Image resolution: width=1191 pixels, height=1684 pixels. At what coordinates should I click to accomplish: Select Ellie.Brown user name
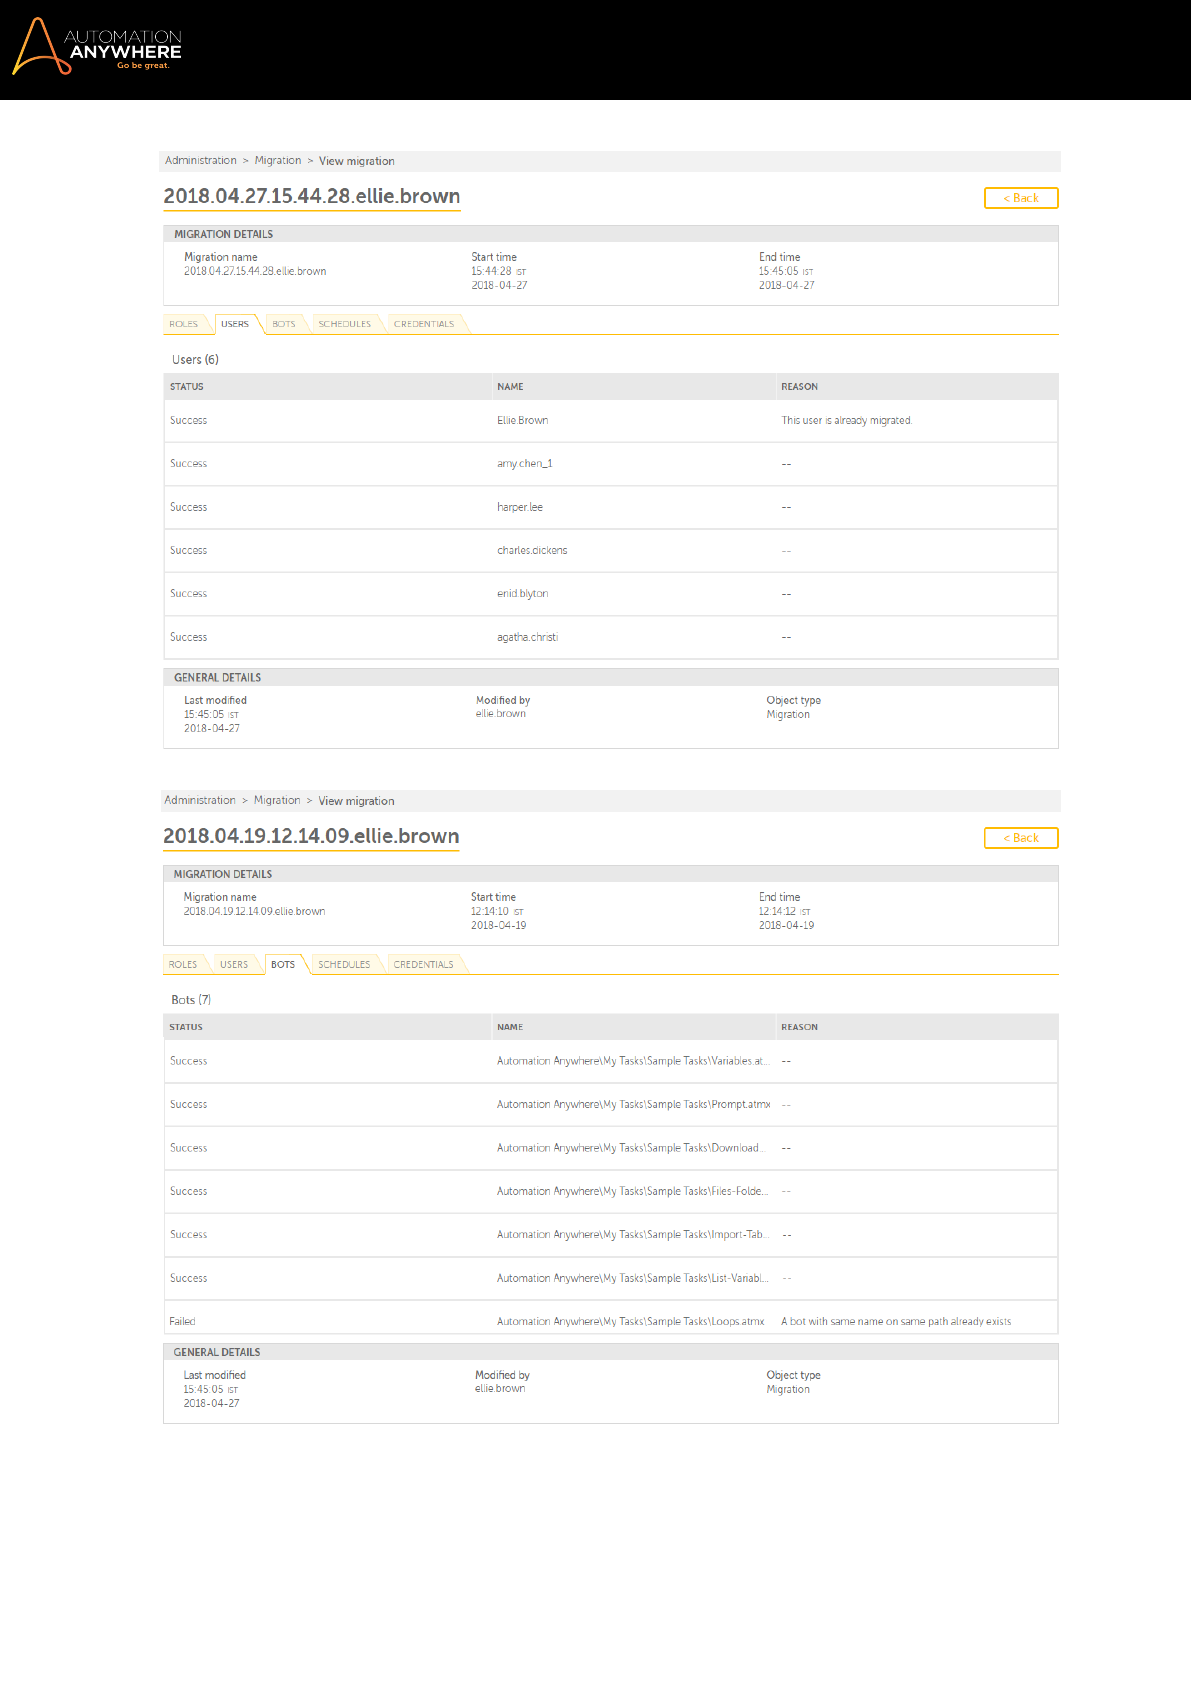tap(523, 421)
